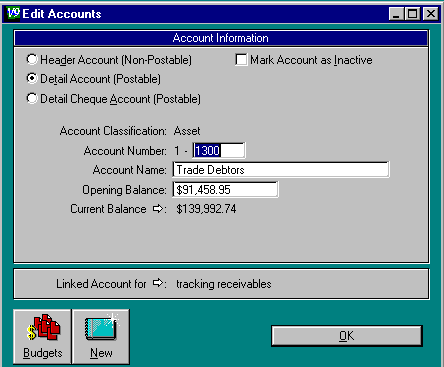Click the Current Balance arrow icon

point(158,209)
